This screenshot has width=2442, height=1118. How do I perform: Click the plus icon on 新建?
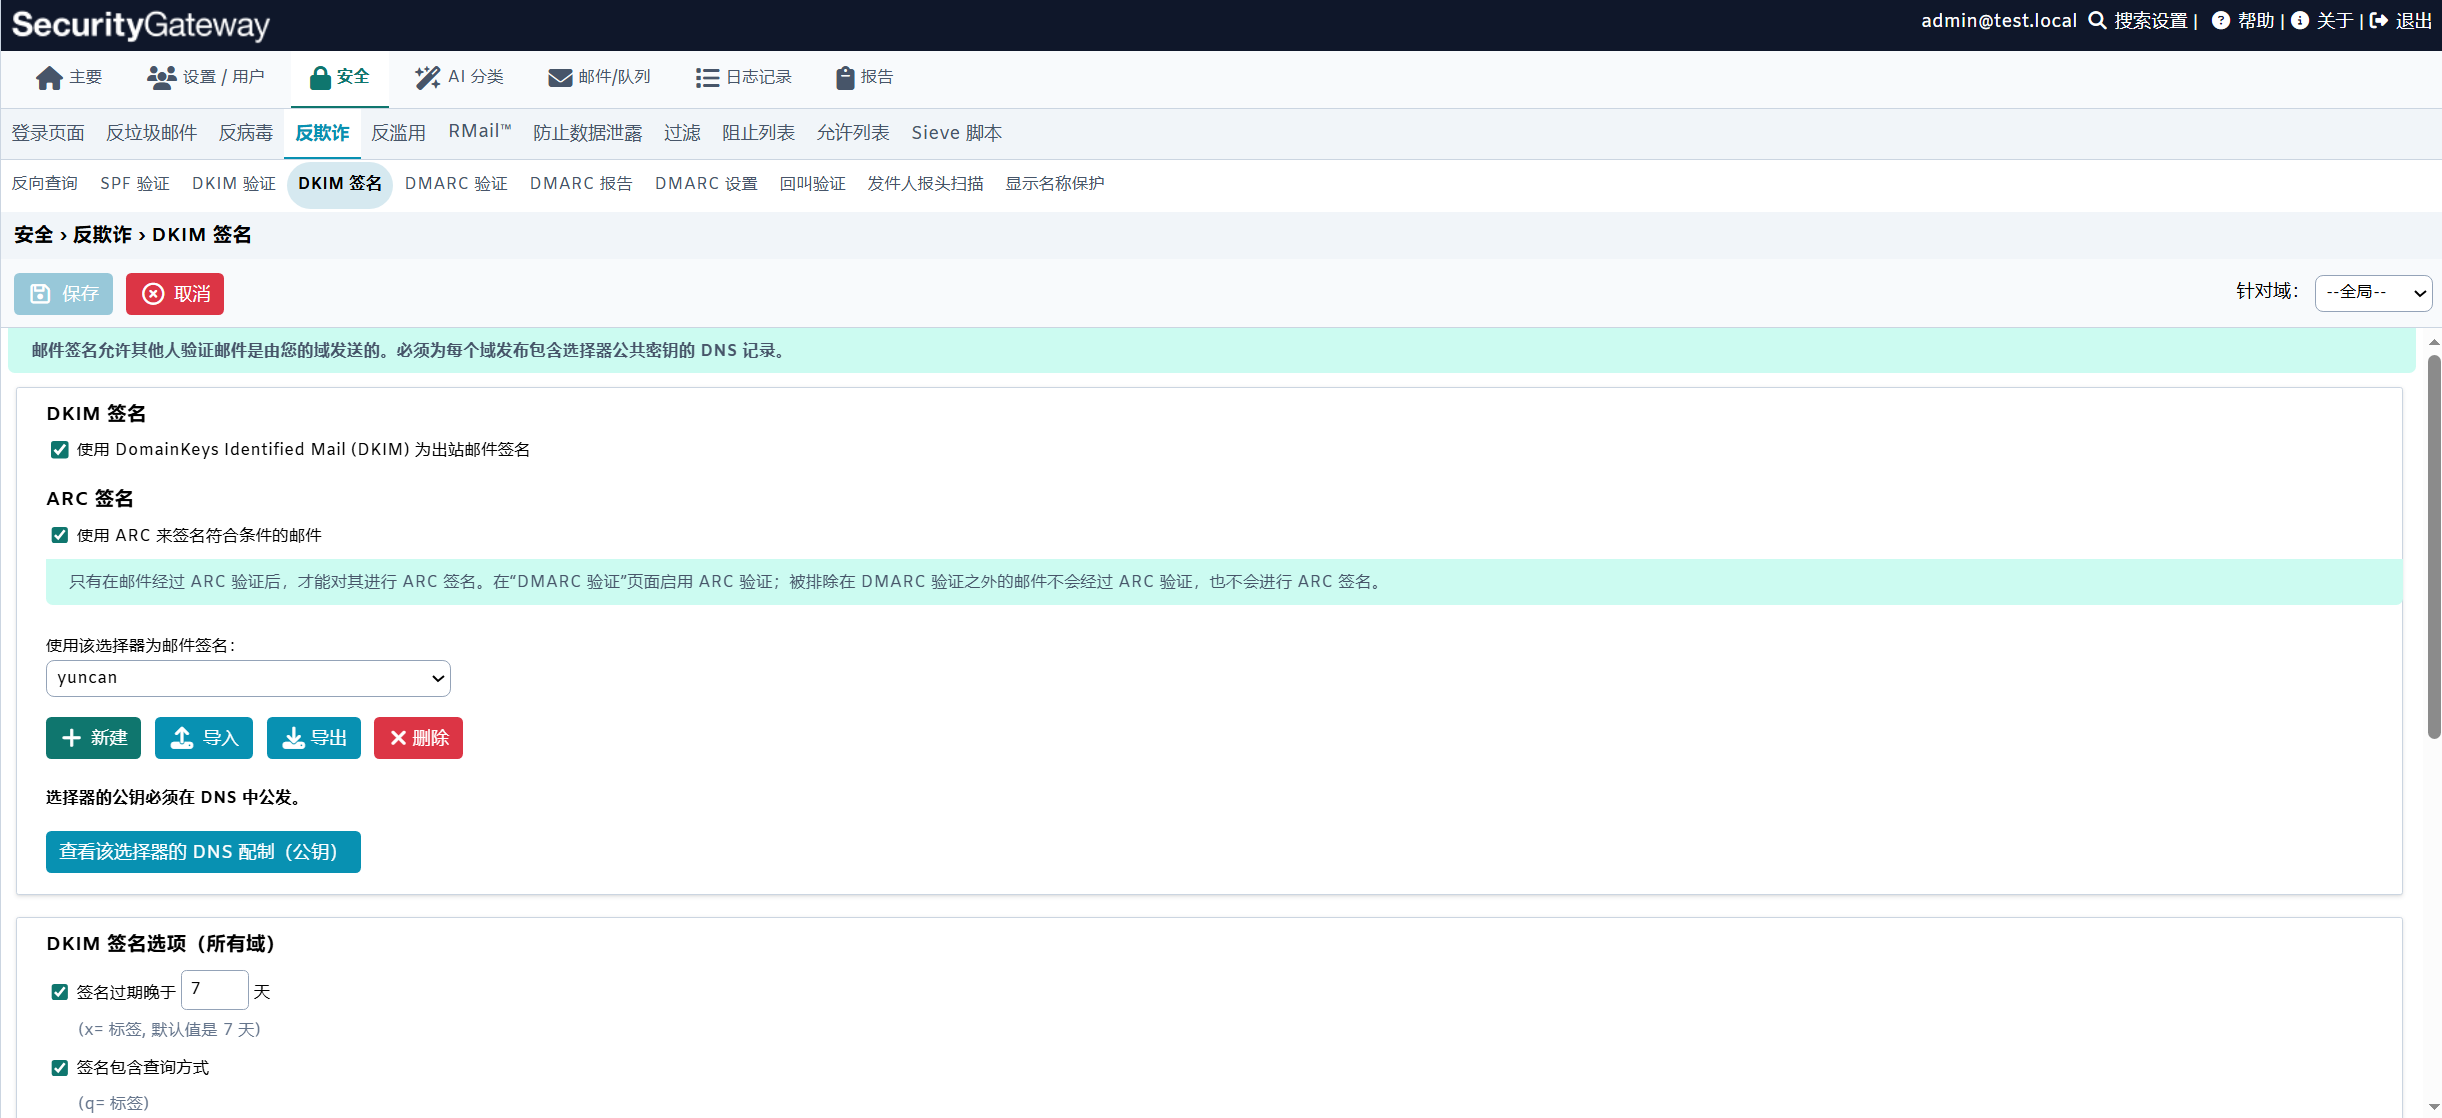pyautogui.click(x=71, y=738)
